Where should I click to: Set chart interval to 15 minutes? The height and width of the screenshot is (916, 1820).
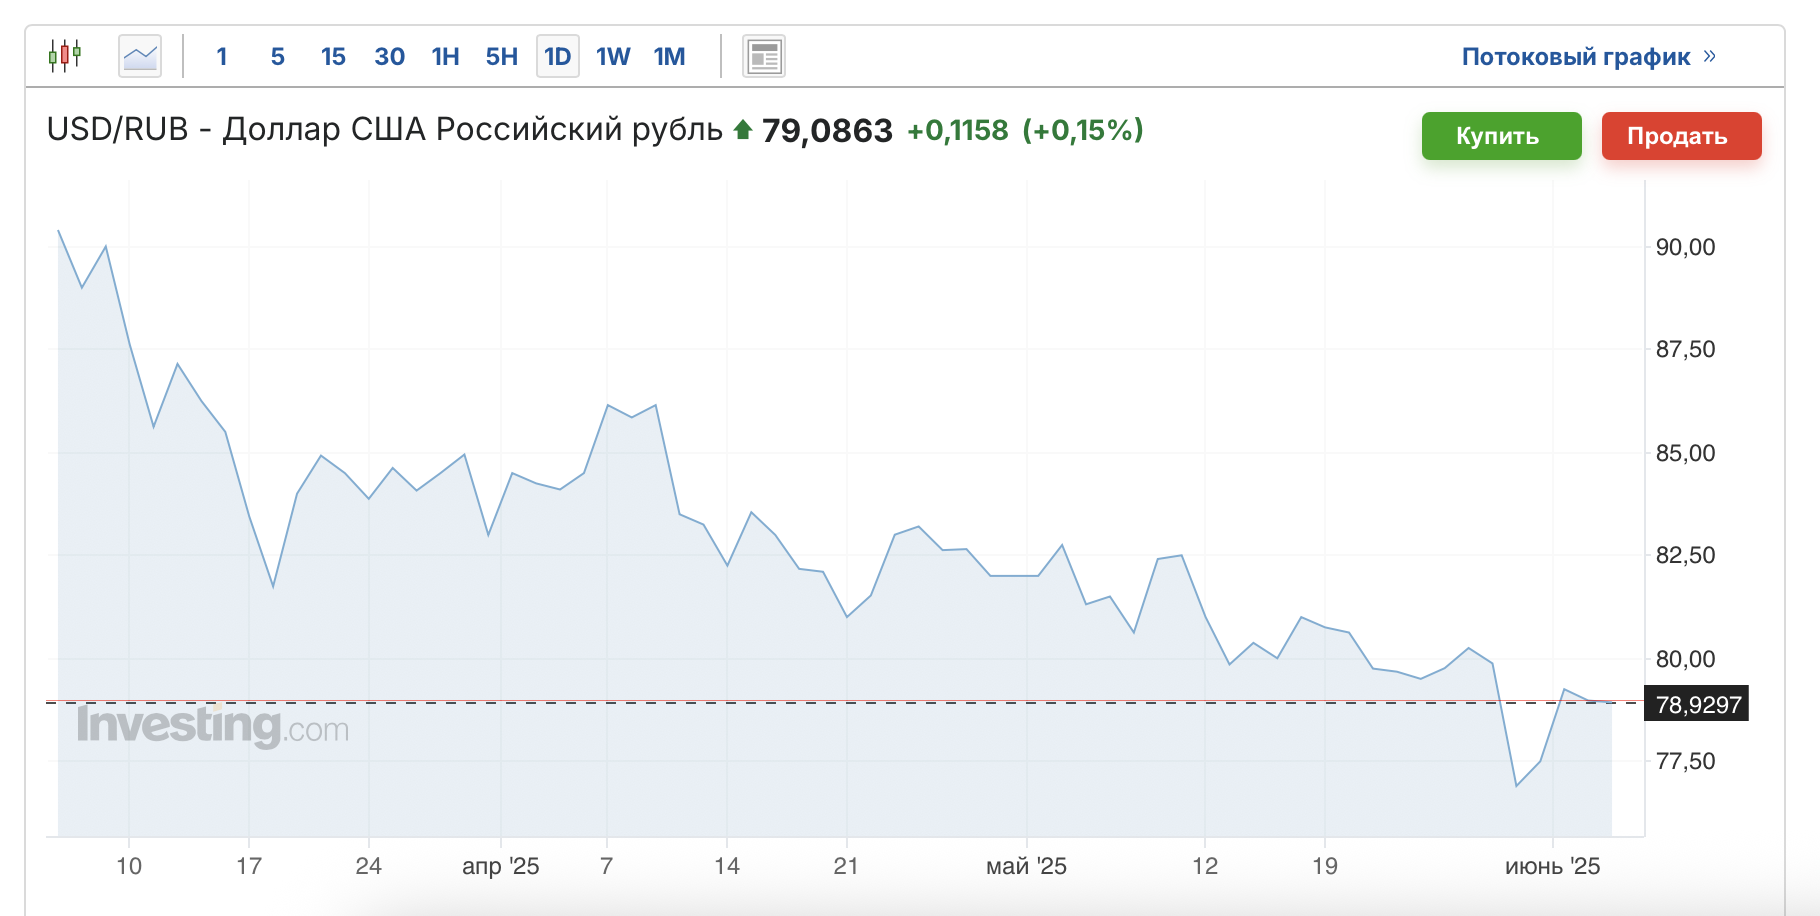coord(333,56)
